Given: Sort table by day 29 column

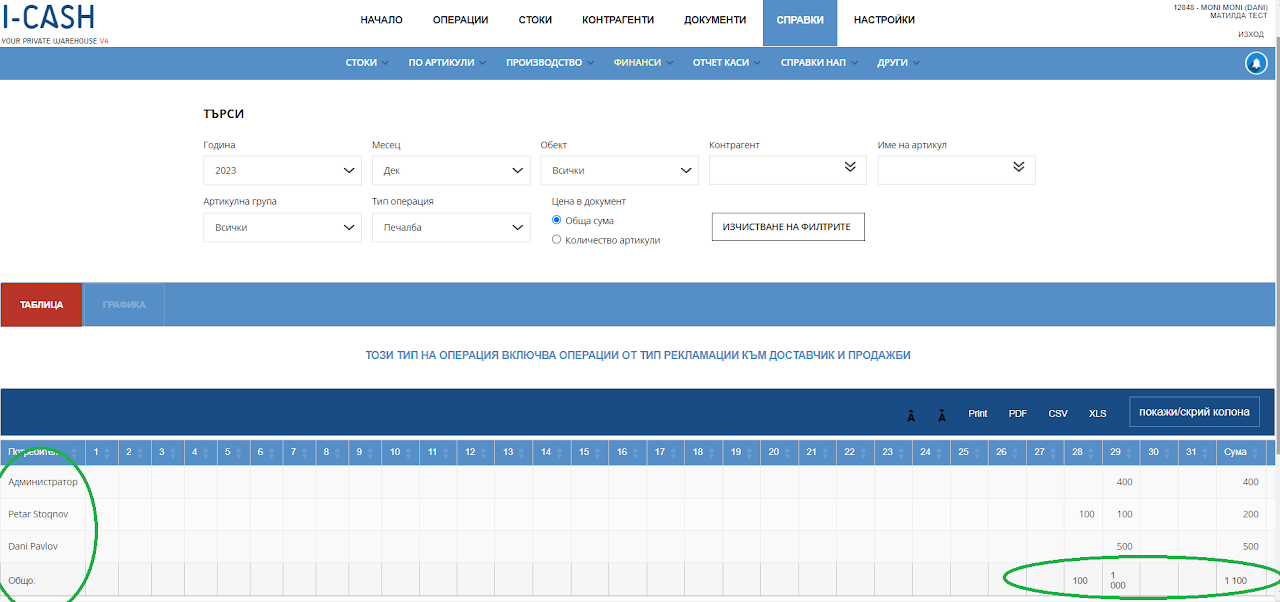Looking at the screenshot, I should click(1121, 452).
